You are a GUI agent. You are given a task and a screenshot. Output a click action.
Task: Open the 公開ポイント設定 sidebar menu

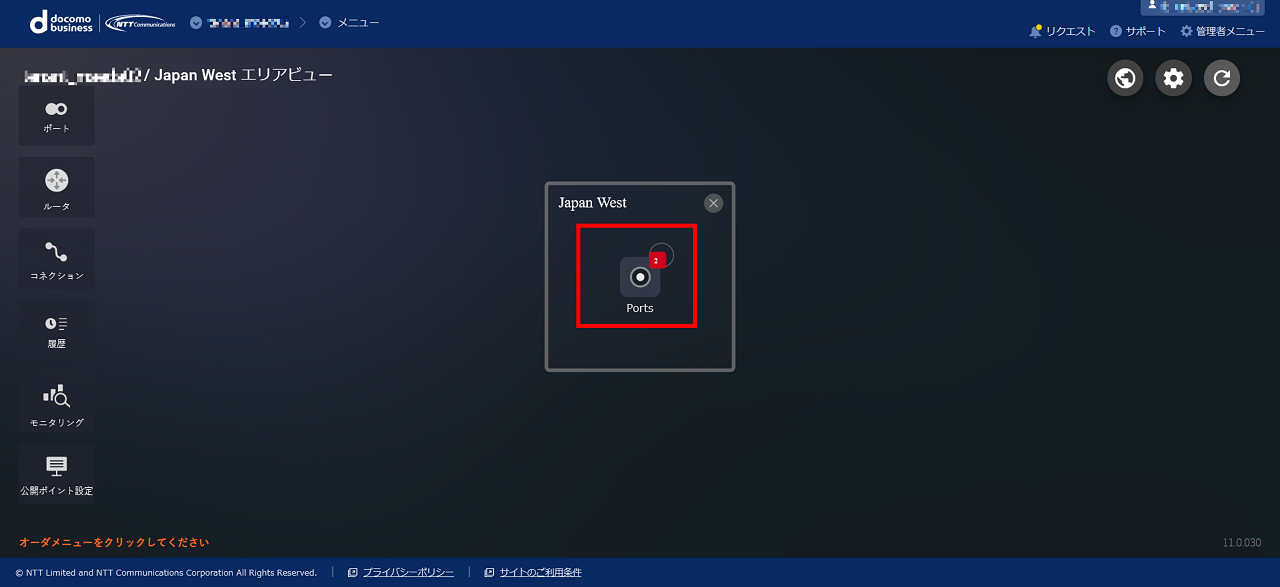pyautogui.click(x=56, y=474)
